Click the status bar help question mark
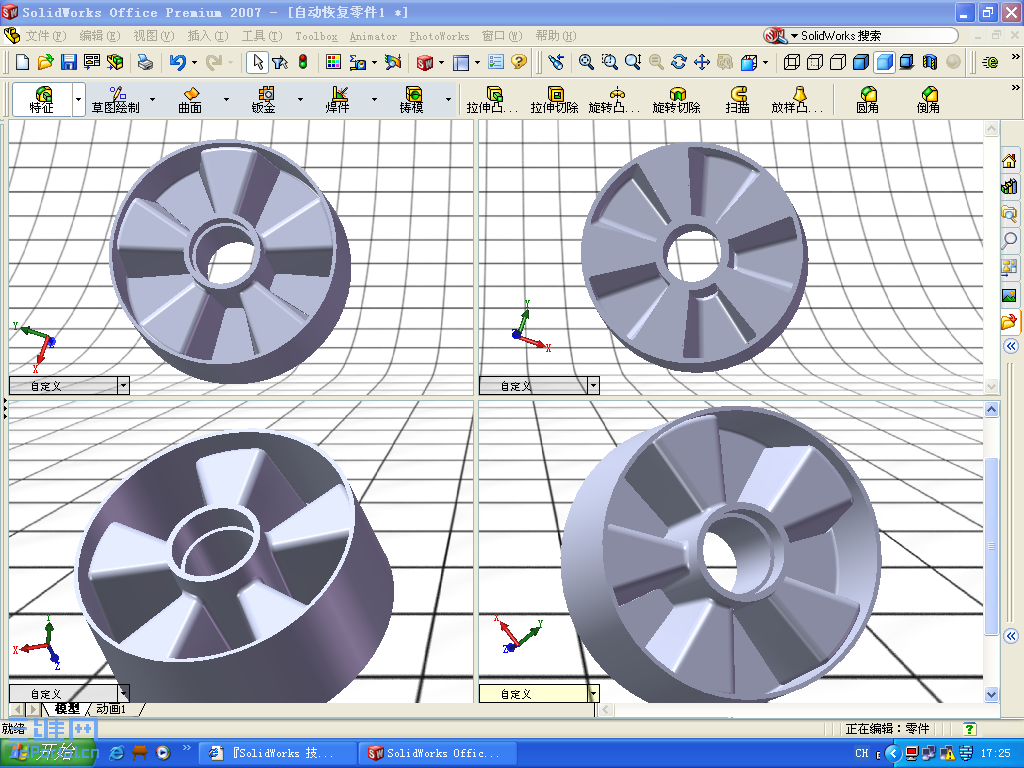Screen dimensions: 1024x768 969,728
